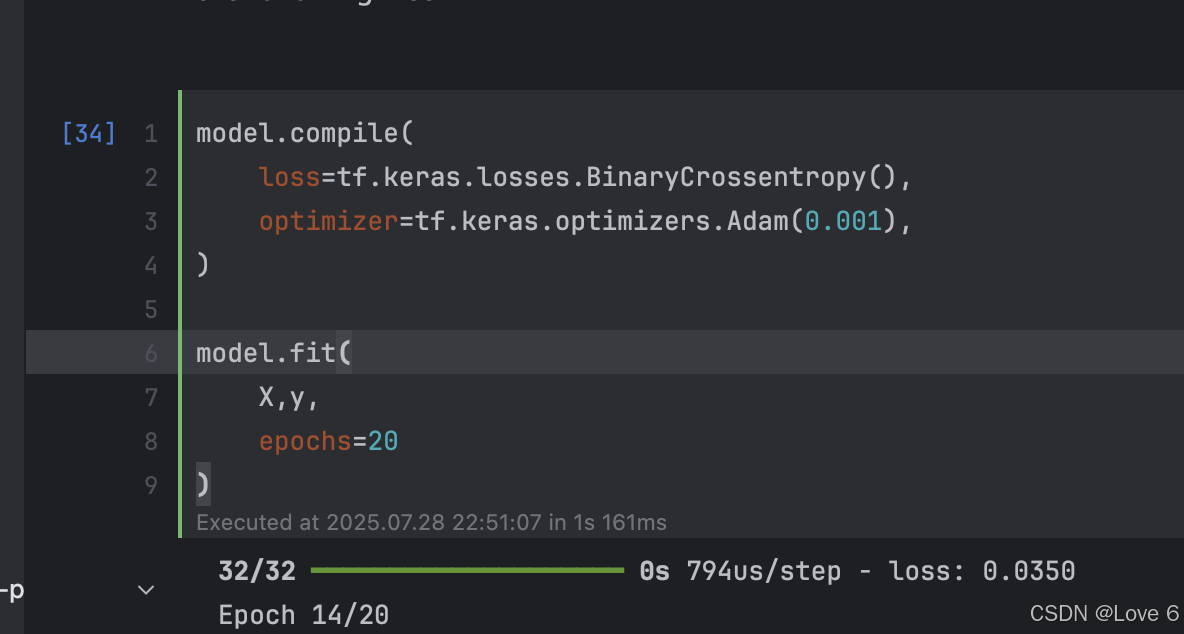The width and height of the screenshot is (1184, 634).
Task: Click the Epoch 14/20 output line
Action: pos(304,615)
